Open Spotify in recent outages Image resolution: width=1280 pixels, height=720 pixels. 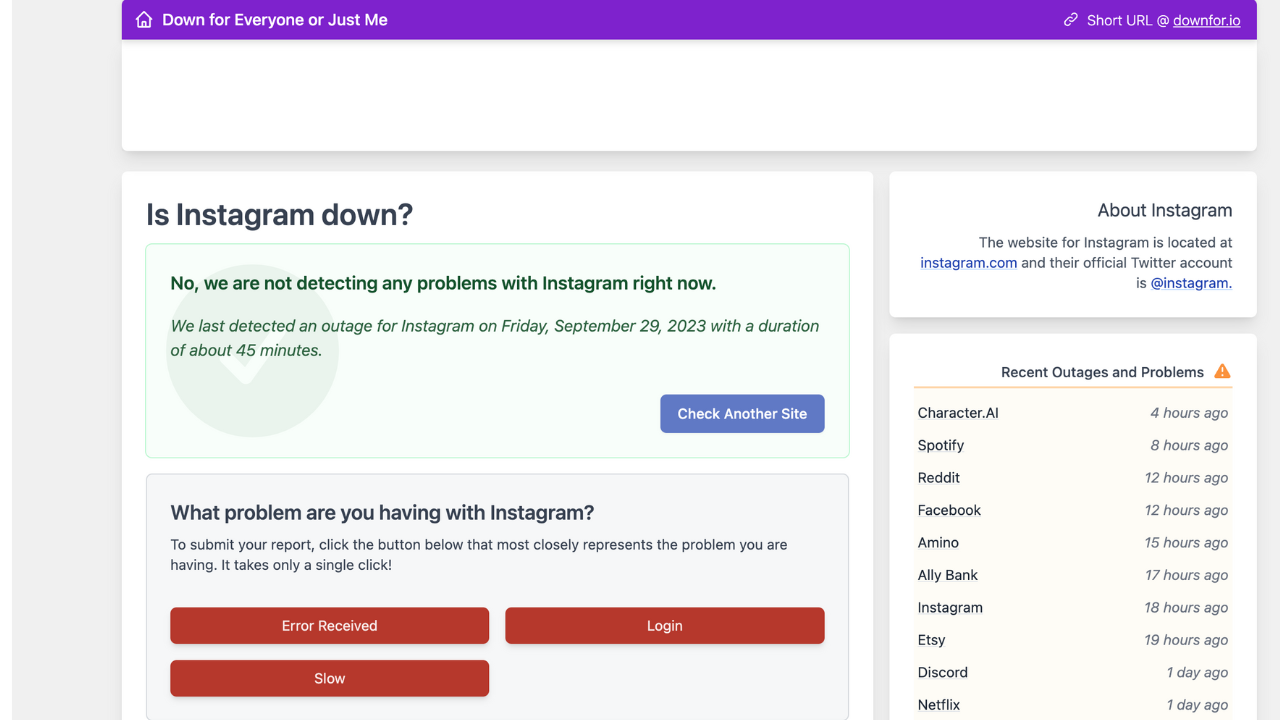pos(940,445)
